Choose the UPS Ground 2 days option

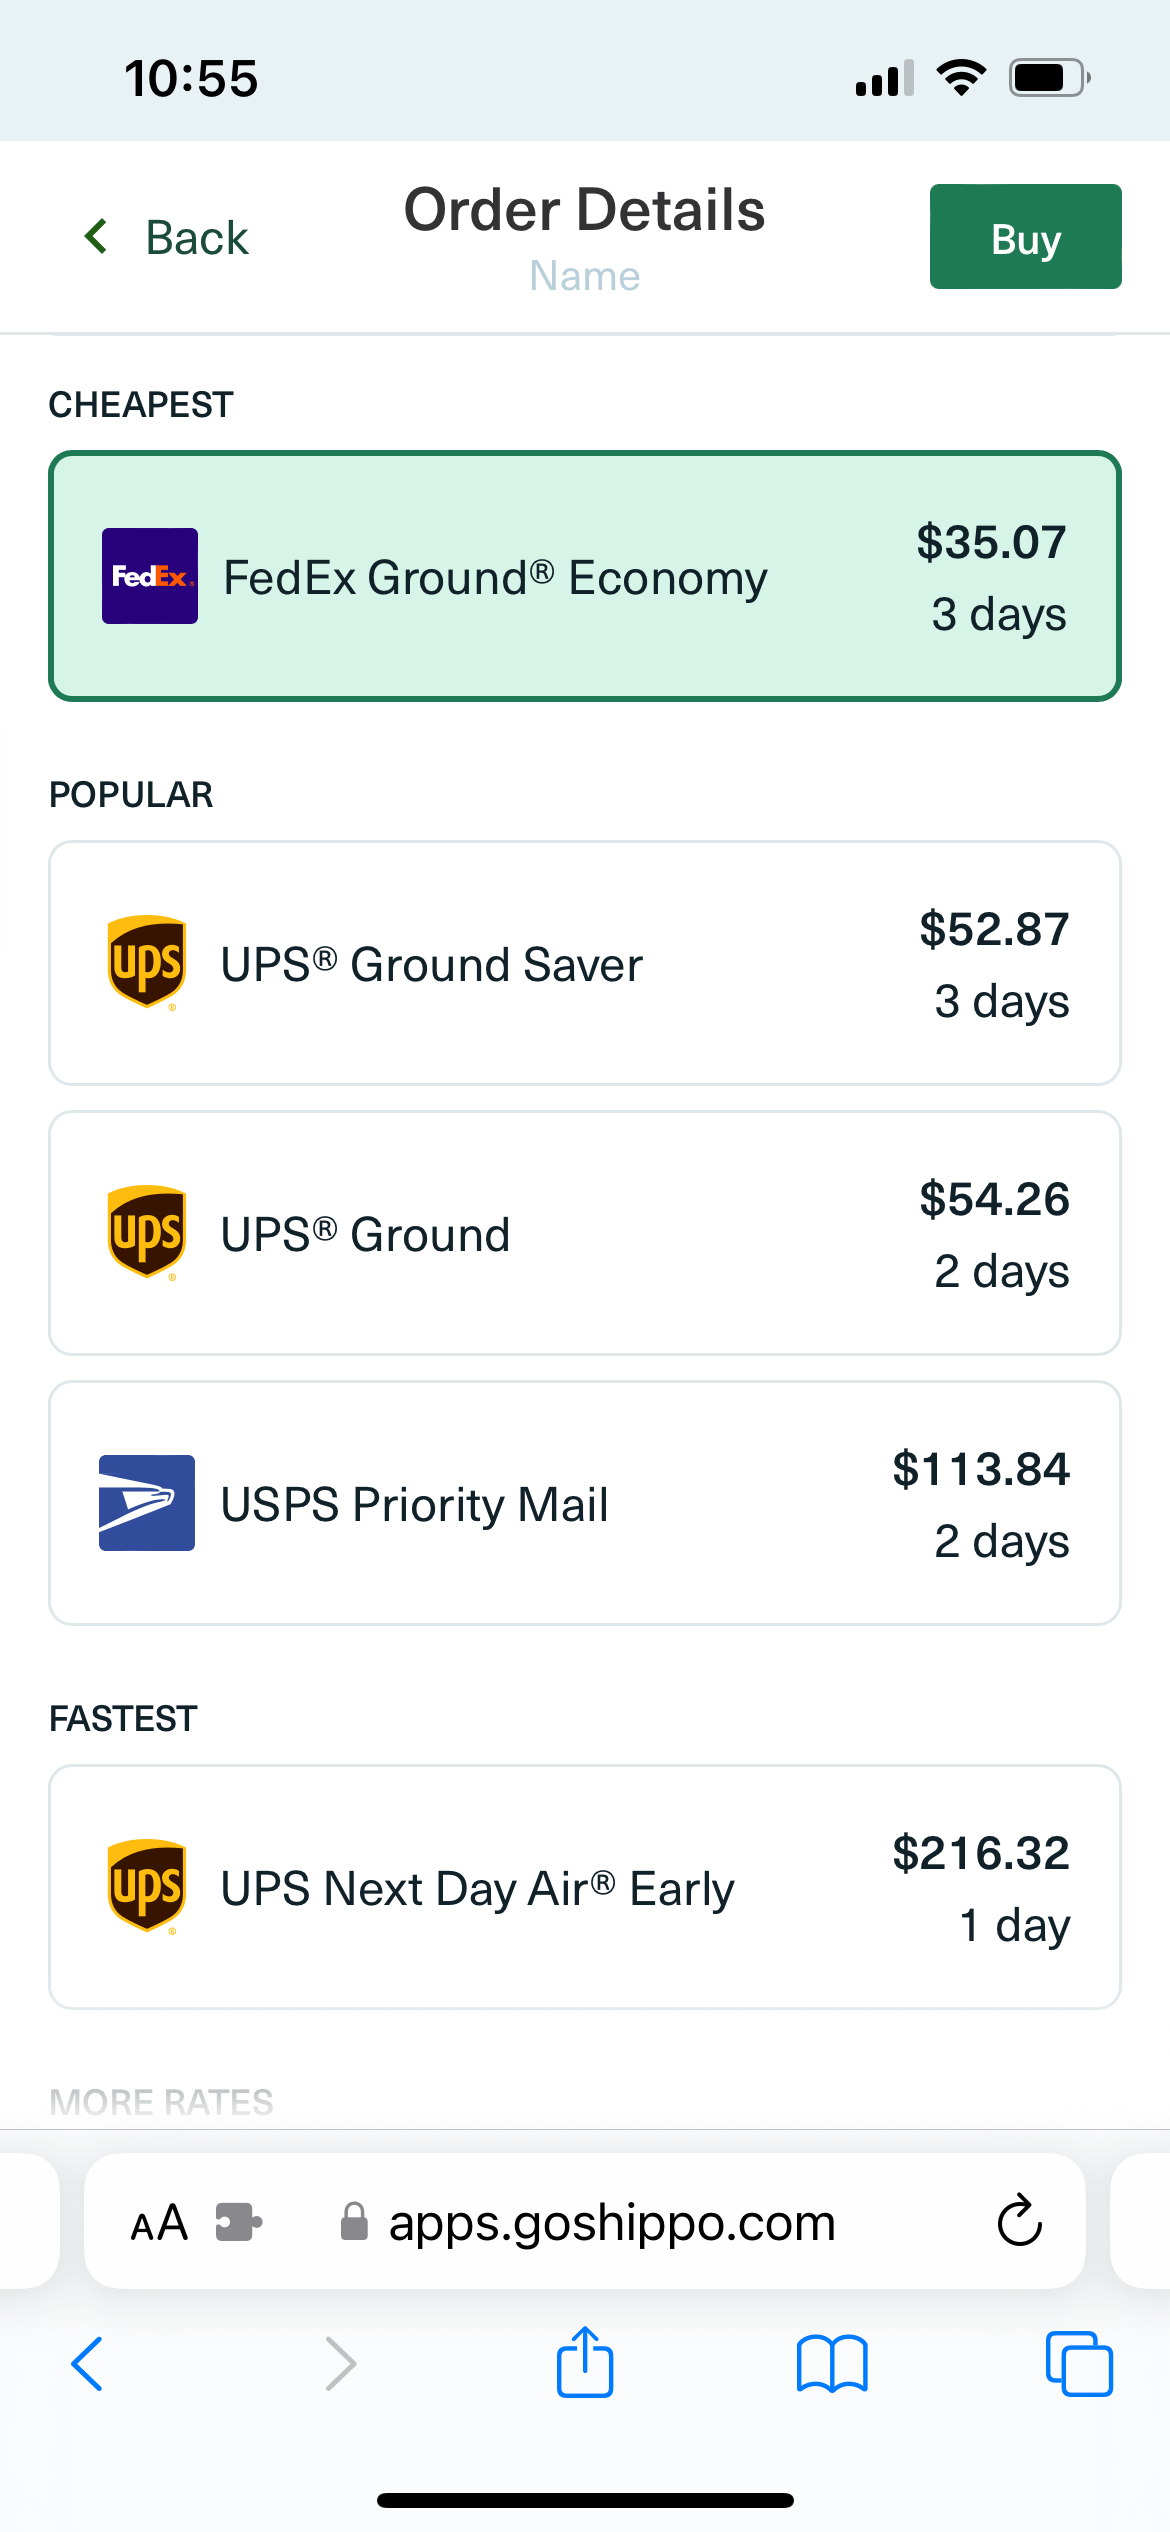pos(585,1233)
